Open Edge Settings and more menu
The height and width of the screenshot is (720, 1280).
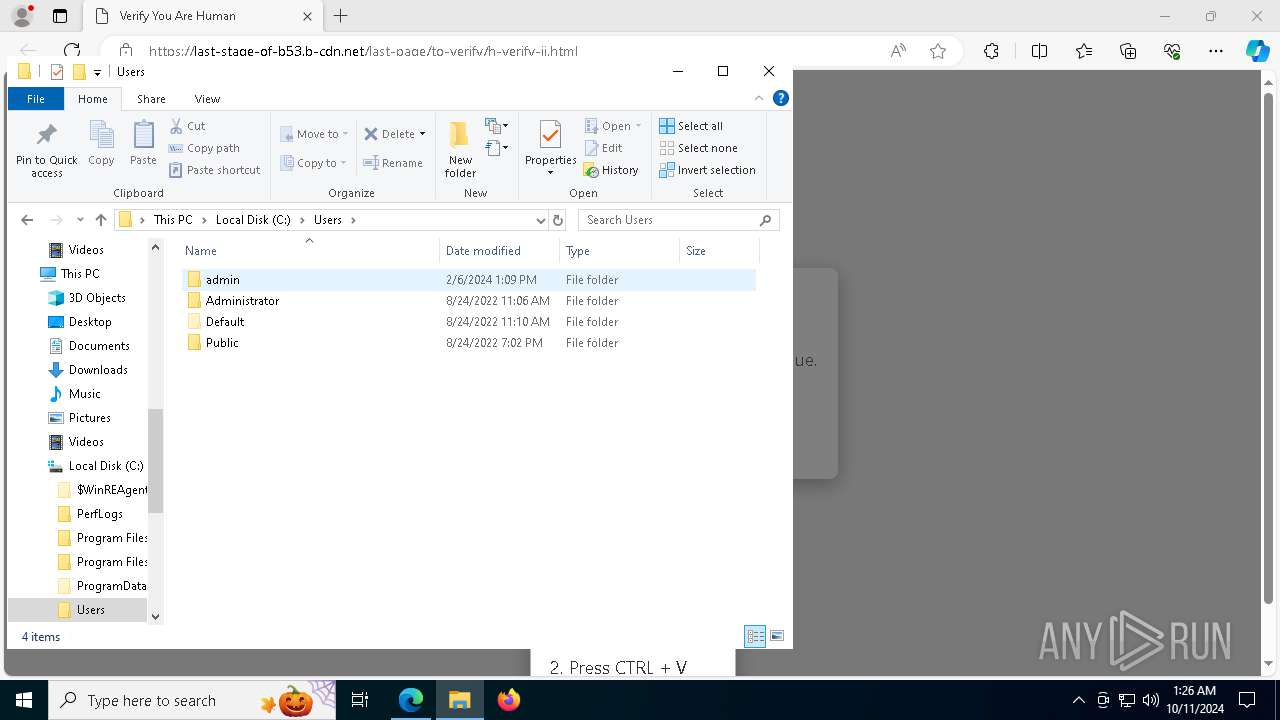coord(1216,51)
